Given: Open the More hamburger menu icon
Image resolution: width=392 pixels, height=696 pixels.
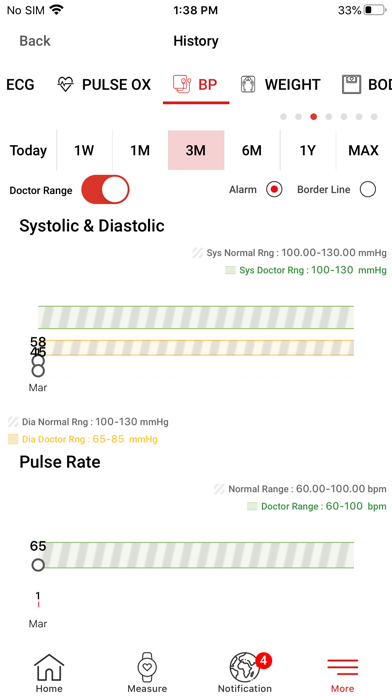Looking at the screenshot, I should coord(342,667).
